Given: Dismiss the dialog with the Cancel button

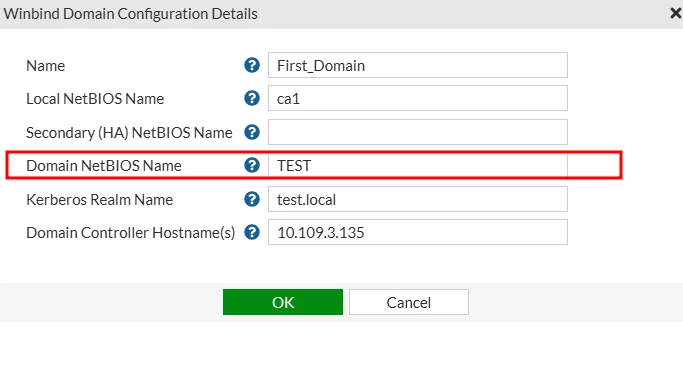Looking at the screenshot, I should click(x=409, y=302).
